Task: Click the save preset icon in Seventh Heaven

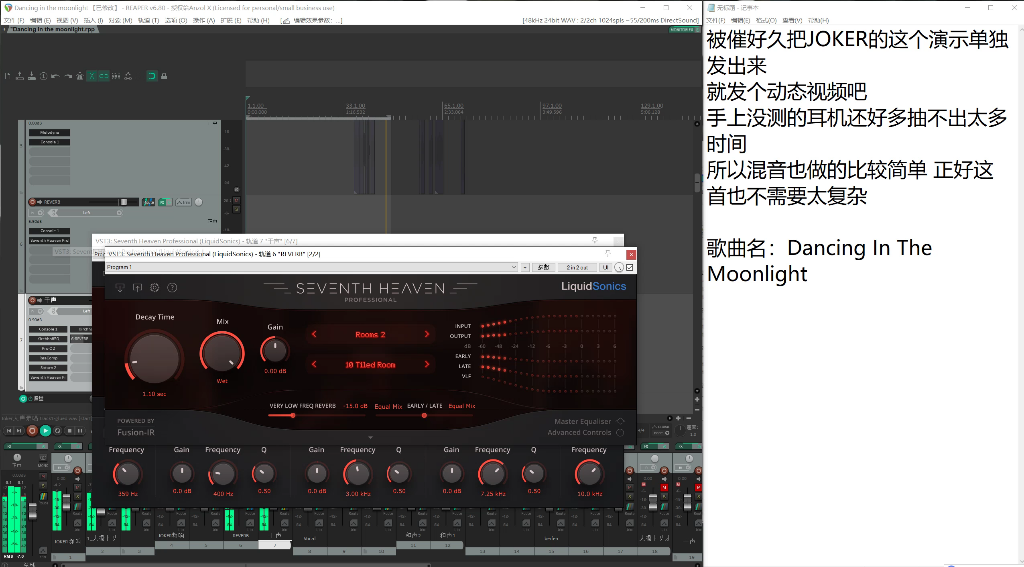Action: (137, 287)
